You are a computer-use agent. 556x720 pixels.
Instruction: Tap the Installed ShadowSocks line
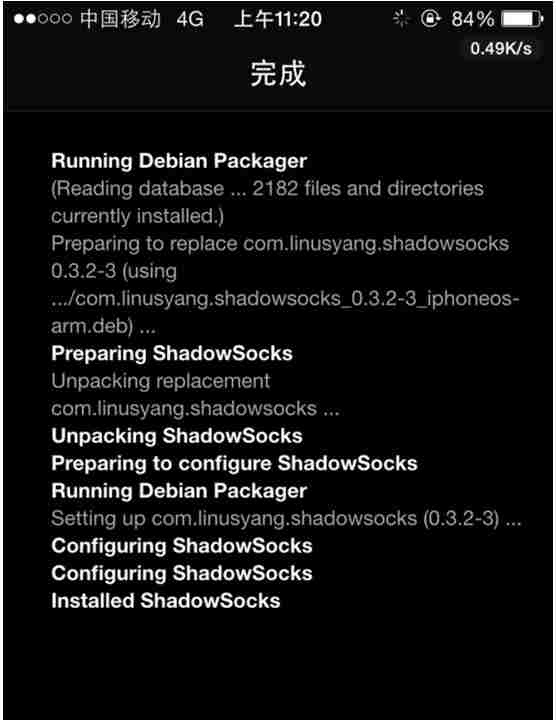[166, 601]
